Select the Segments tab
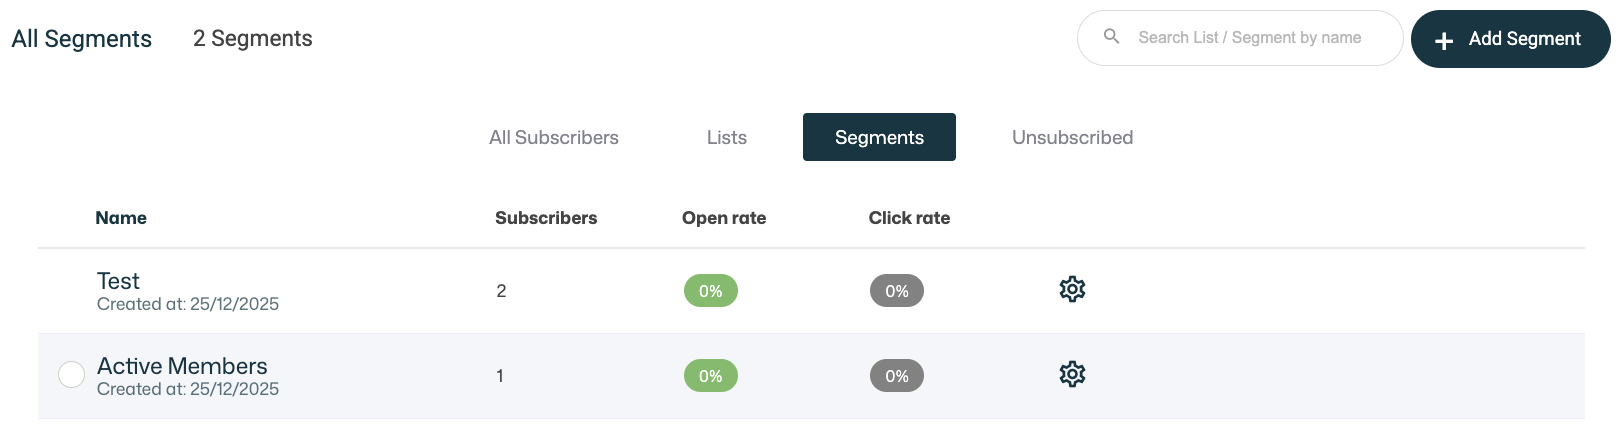The height and width of the screenshot is (442, 1622). click(x=879, y=138)
